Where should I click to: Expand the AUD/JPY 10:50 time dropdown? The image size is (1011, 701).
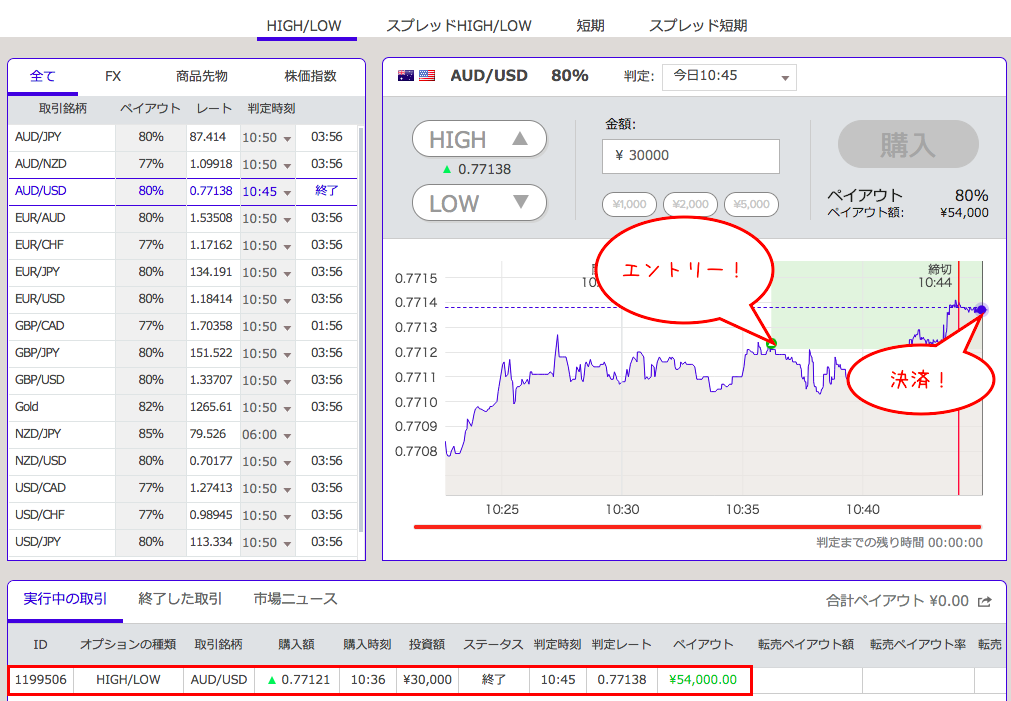click(267, 137)
